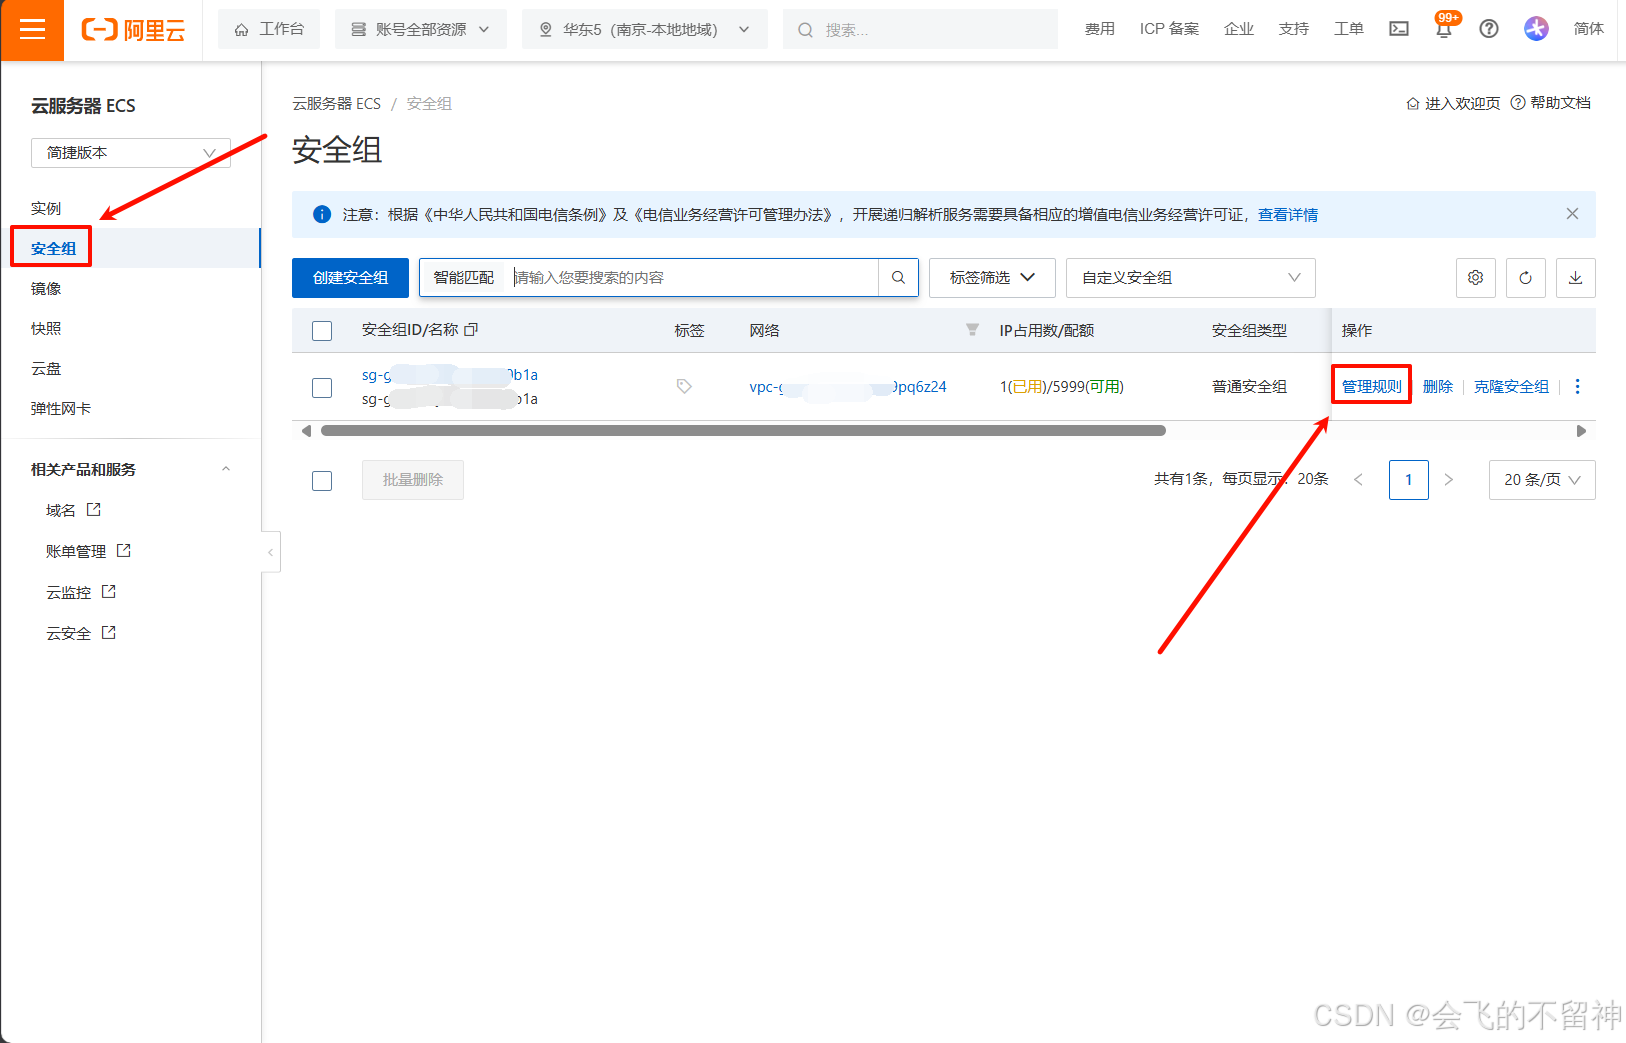1626x1043 pixels.
Task: Open column settings gear icon
Action: point(1476,278)
